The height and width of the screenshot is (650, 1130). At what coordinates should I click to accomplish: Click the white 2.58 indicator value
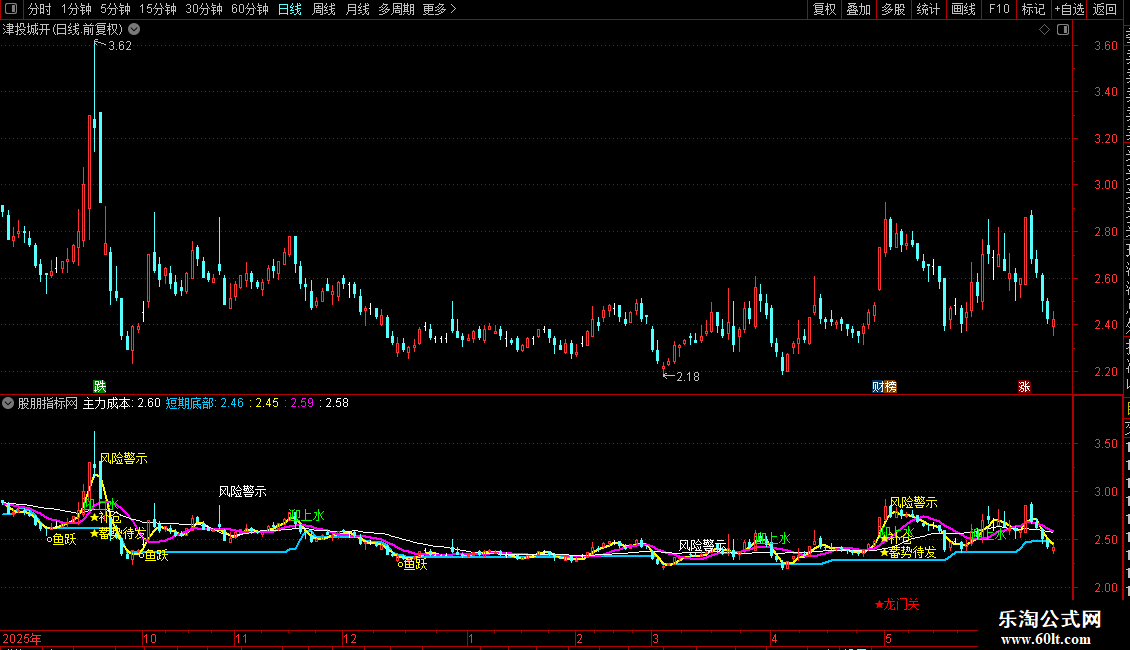pos(337,404)
